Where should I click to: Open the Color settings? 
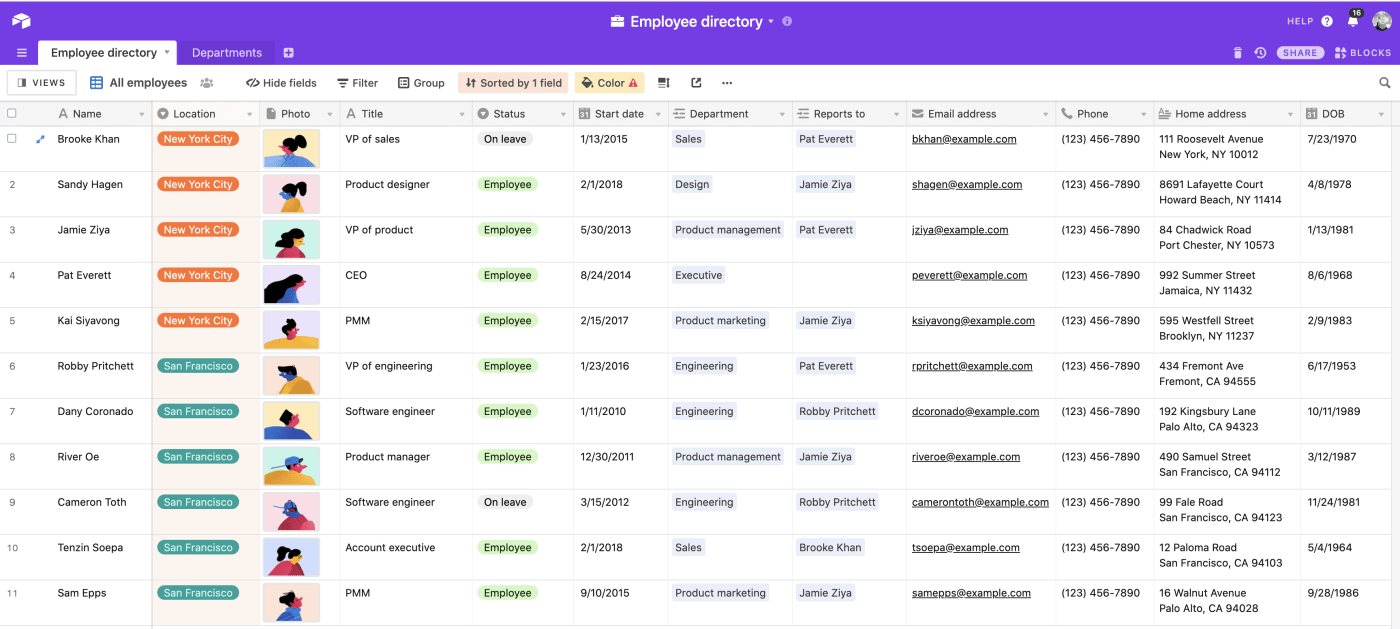click(x=609, y=83)
